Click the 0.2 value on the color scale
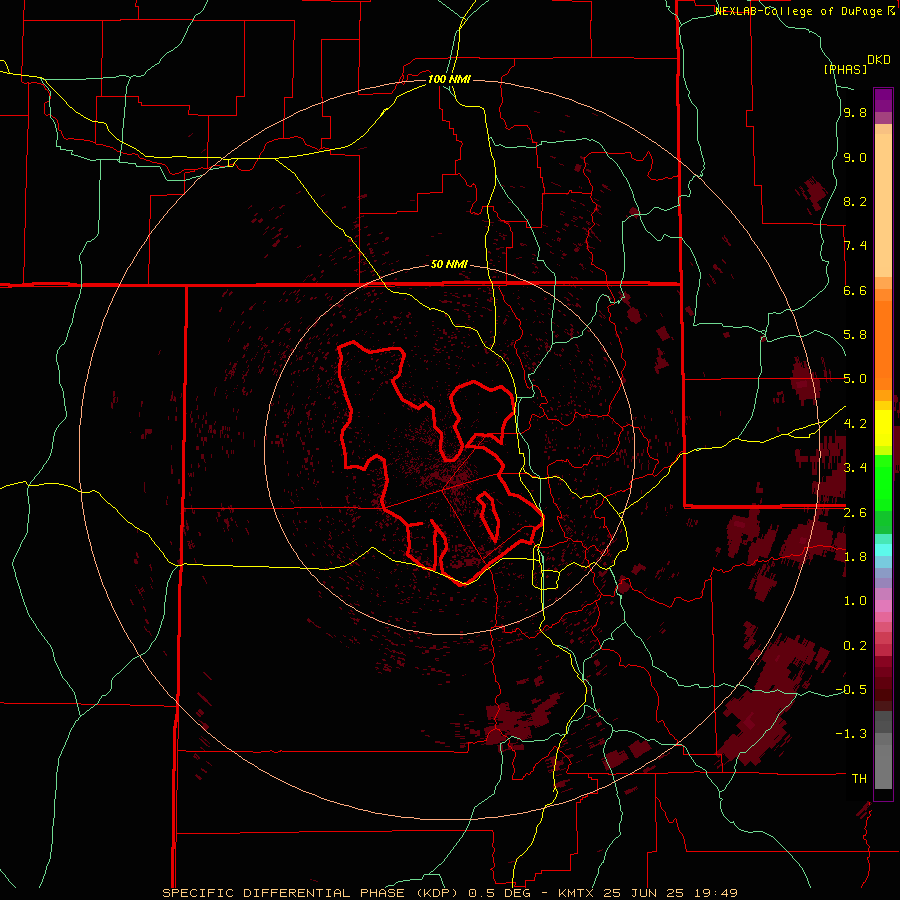Screen dimensions: 900x900 point(855,645)
